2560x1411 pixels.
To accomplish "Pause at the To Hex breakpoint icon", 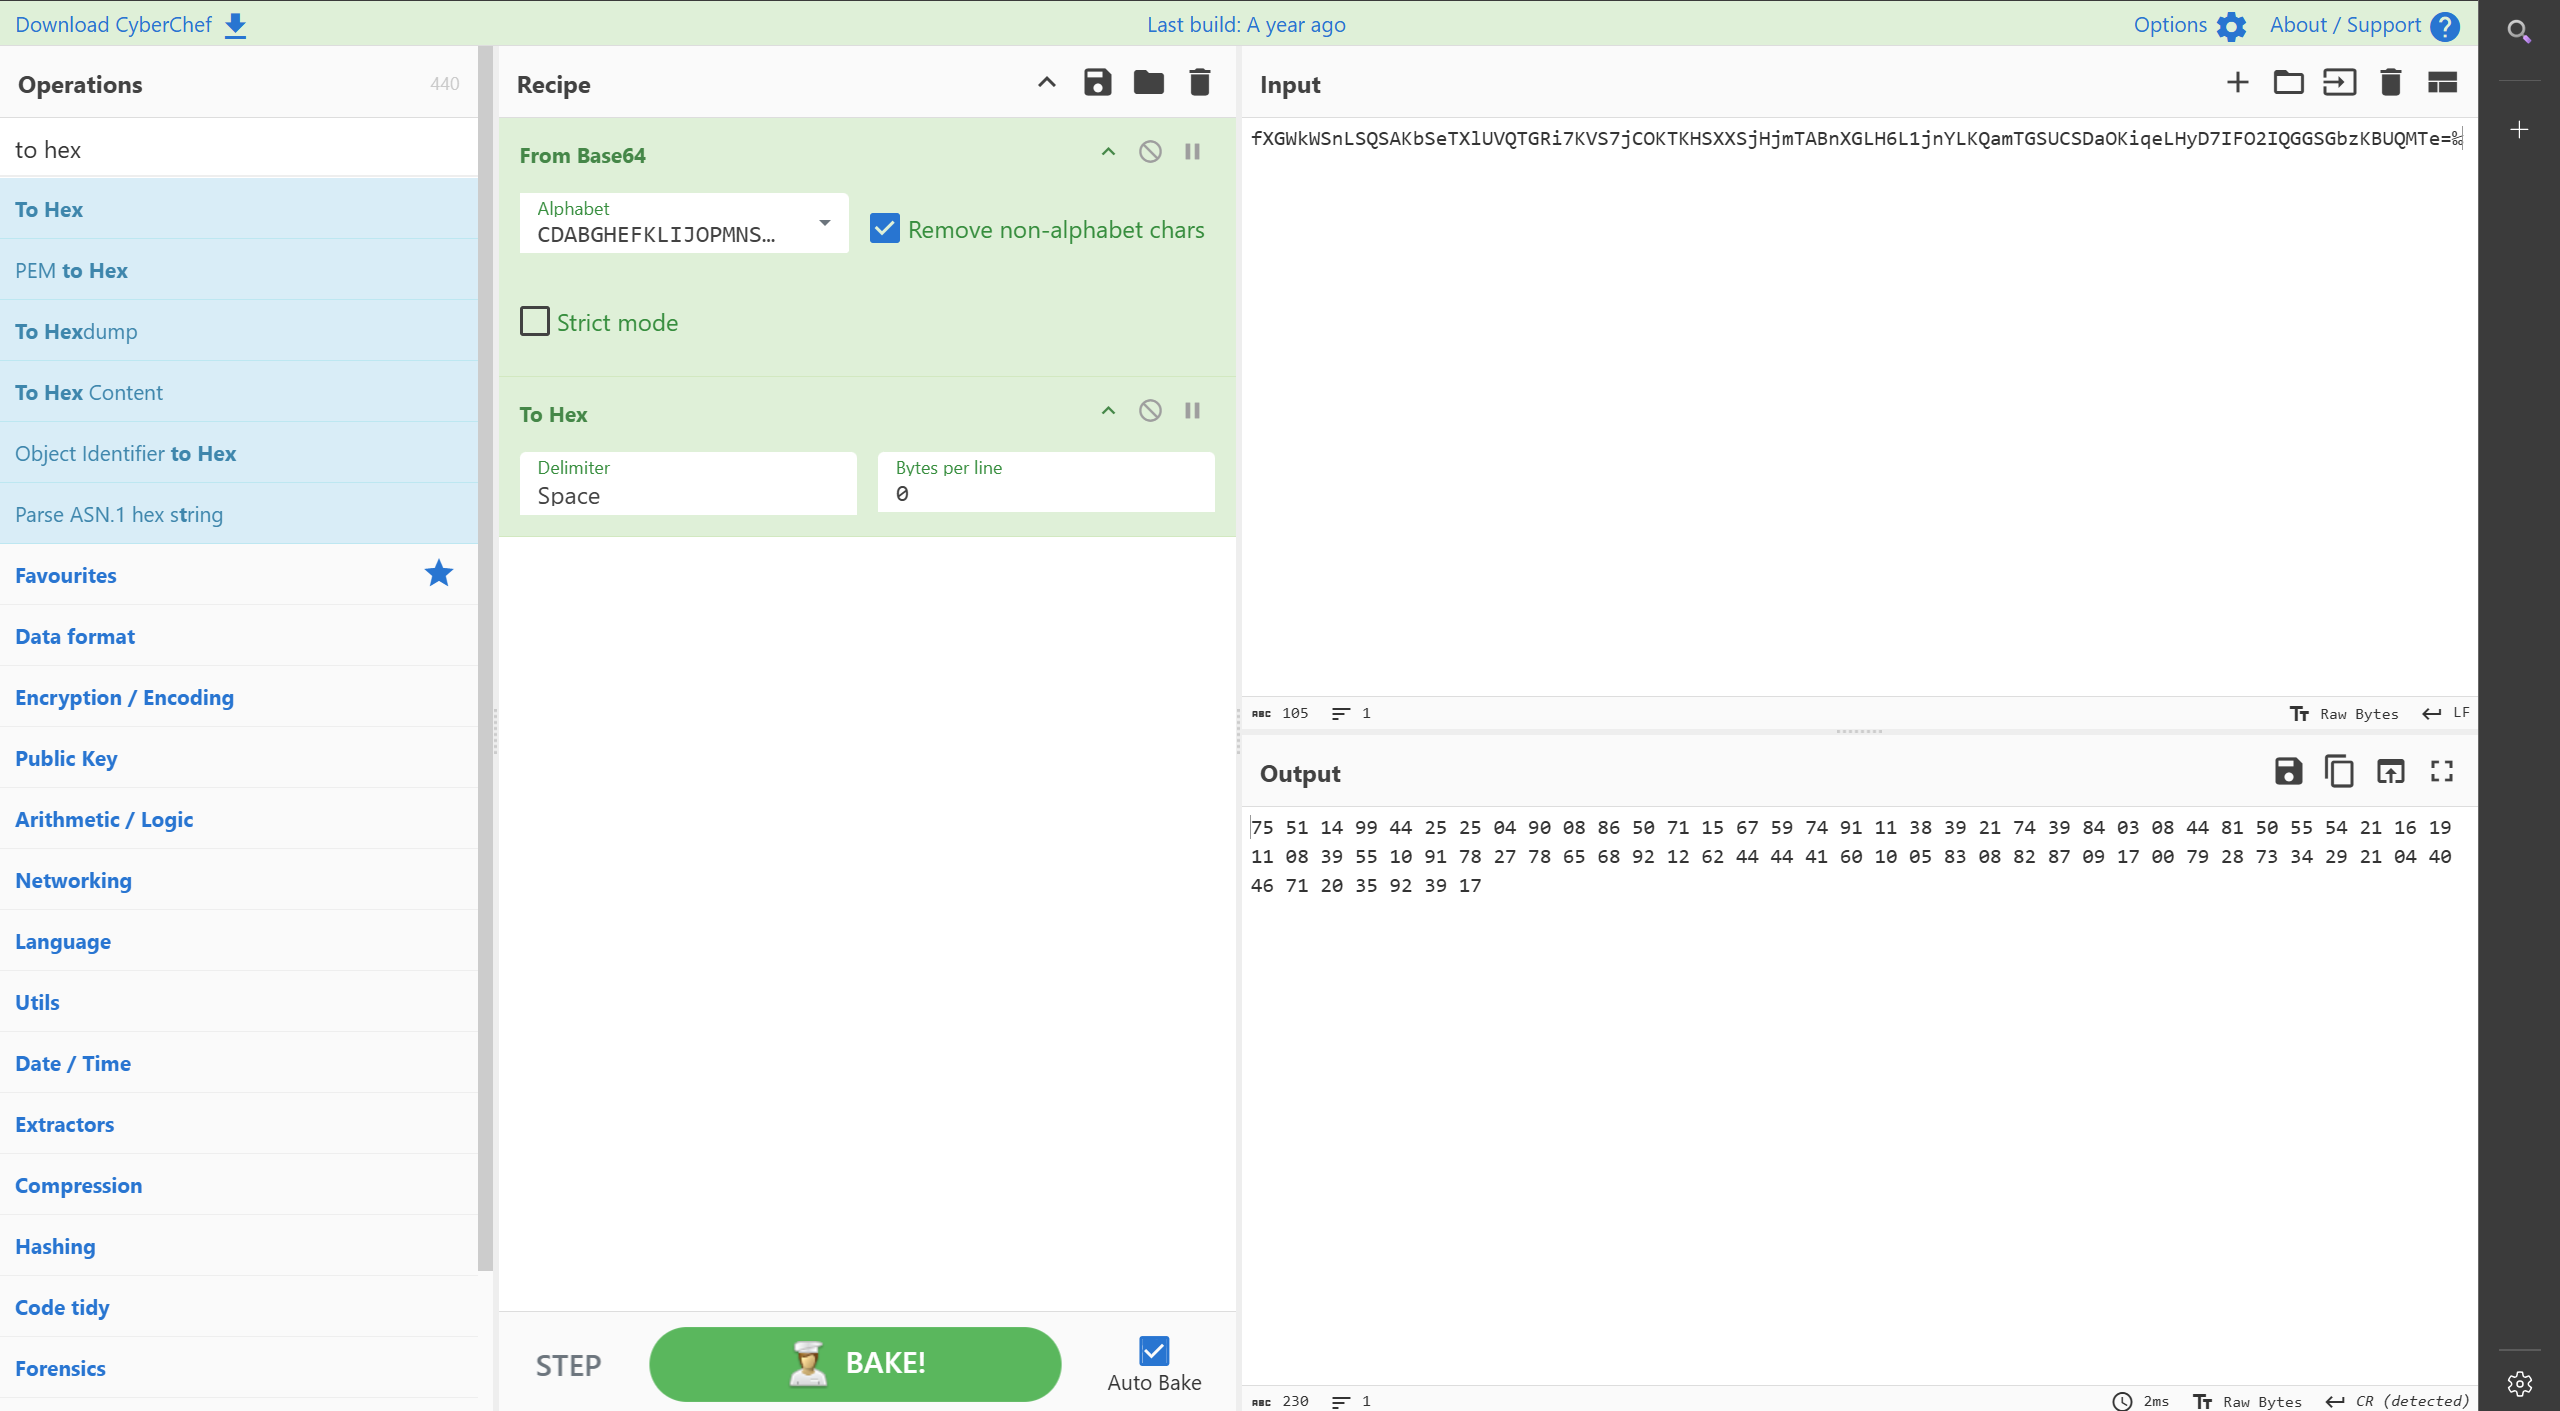I will (x=1192, y=411).
